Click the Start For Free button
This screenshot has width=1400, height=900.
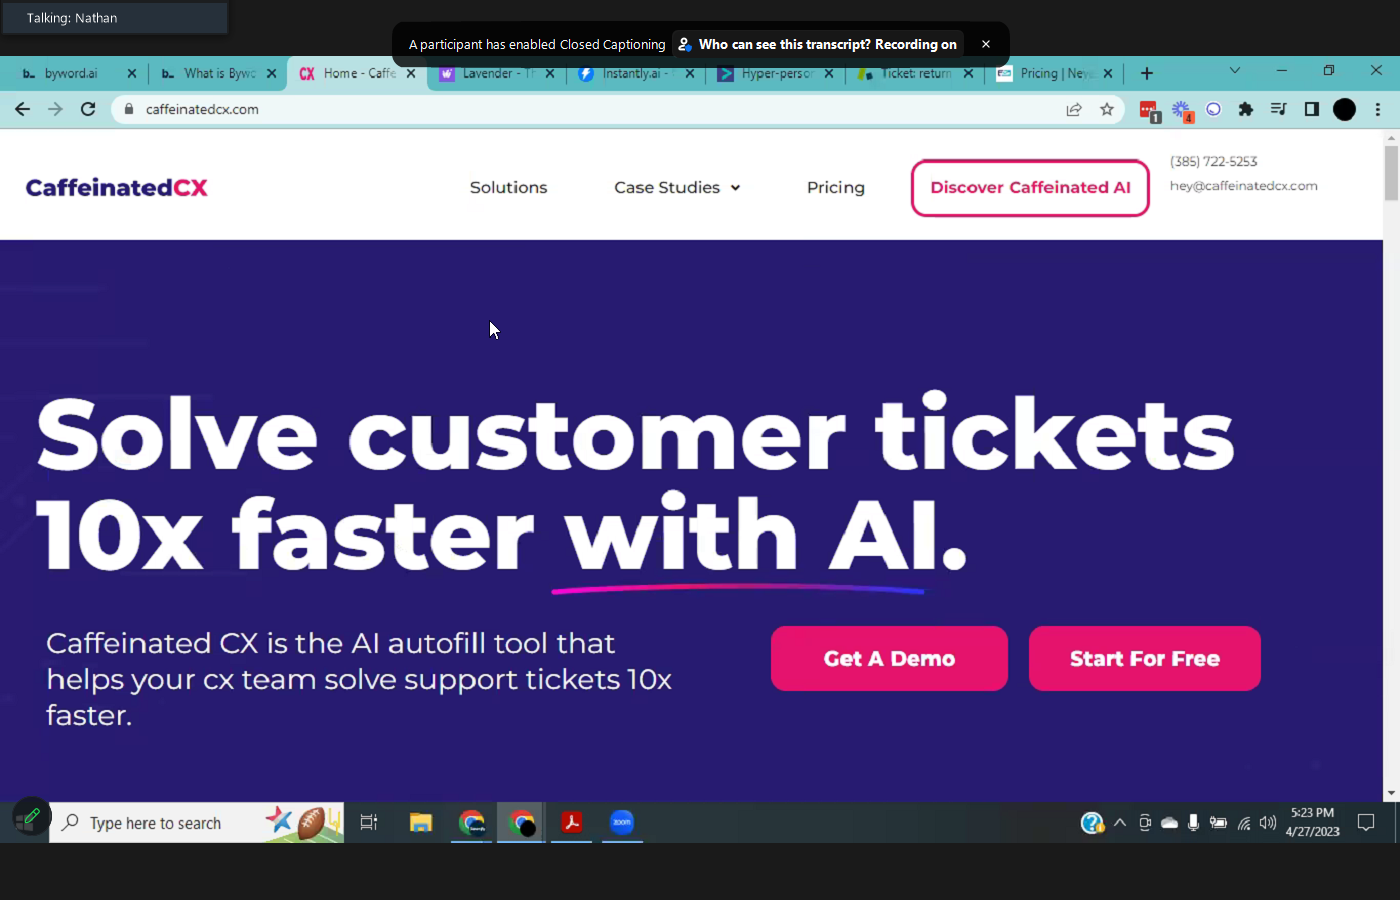point(1145,658)
